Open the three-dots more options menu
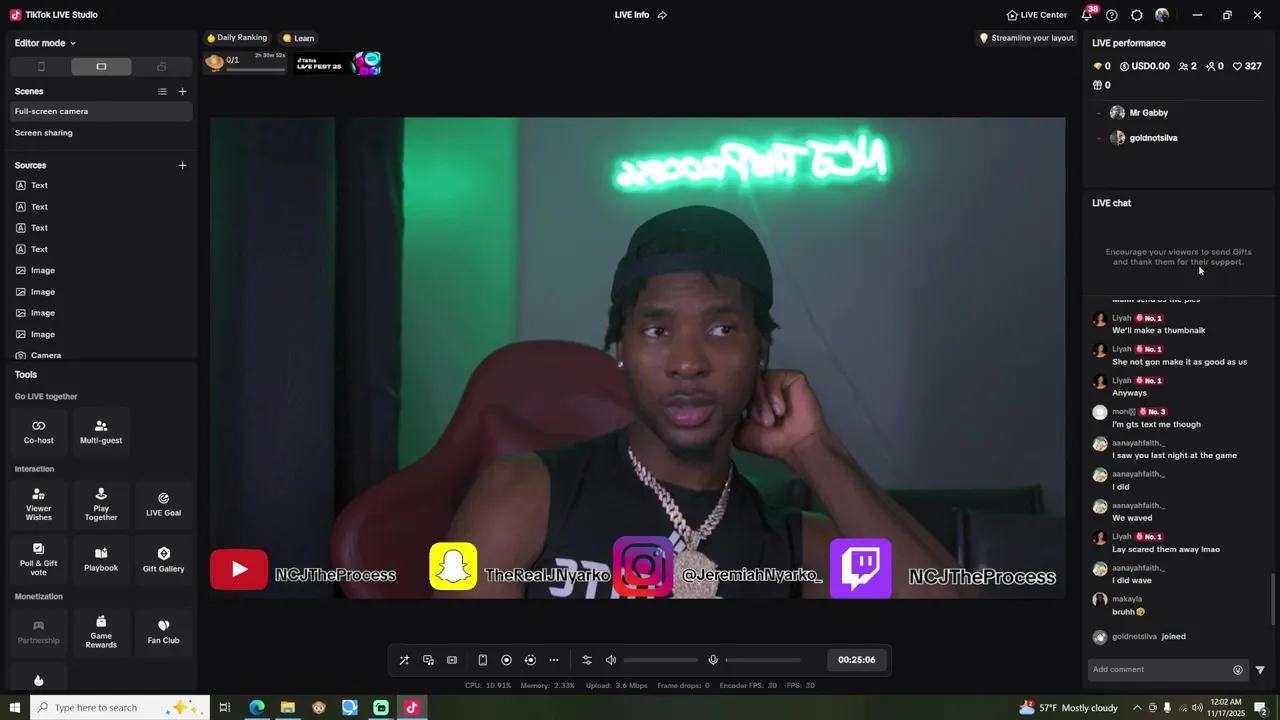Viewport: 1280px width, 720px height. [x=554, y=660]
